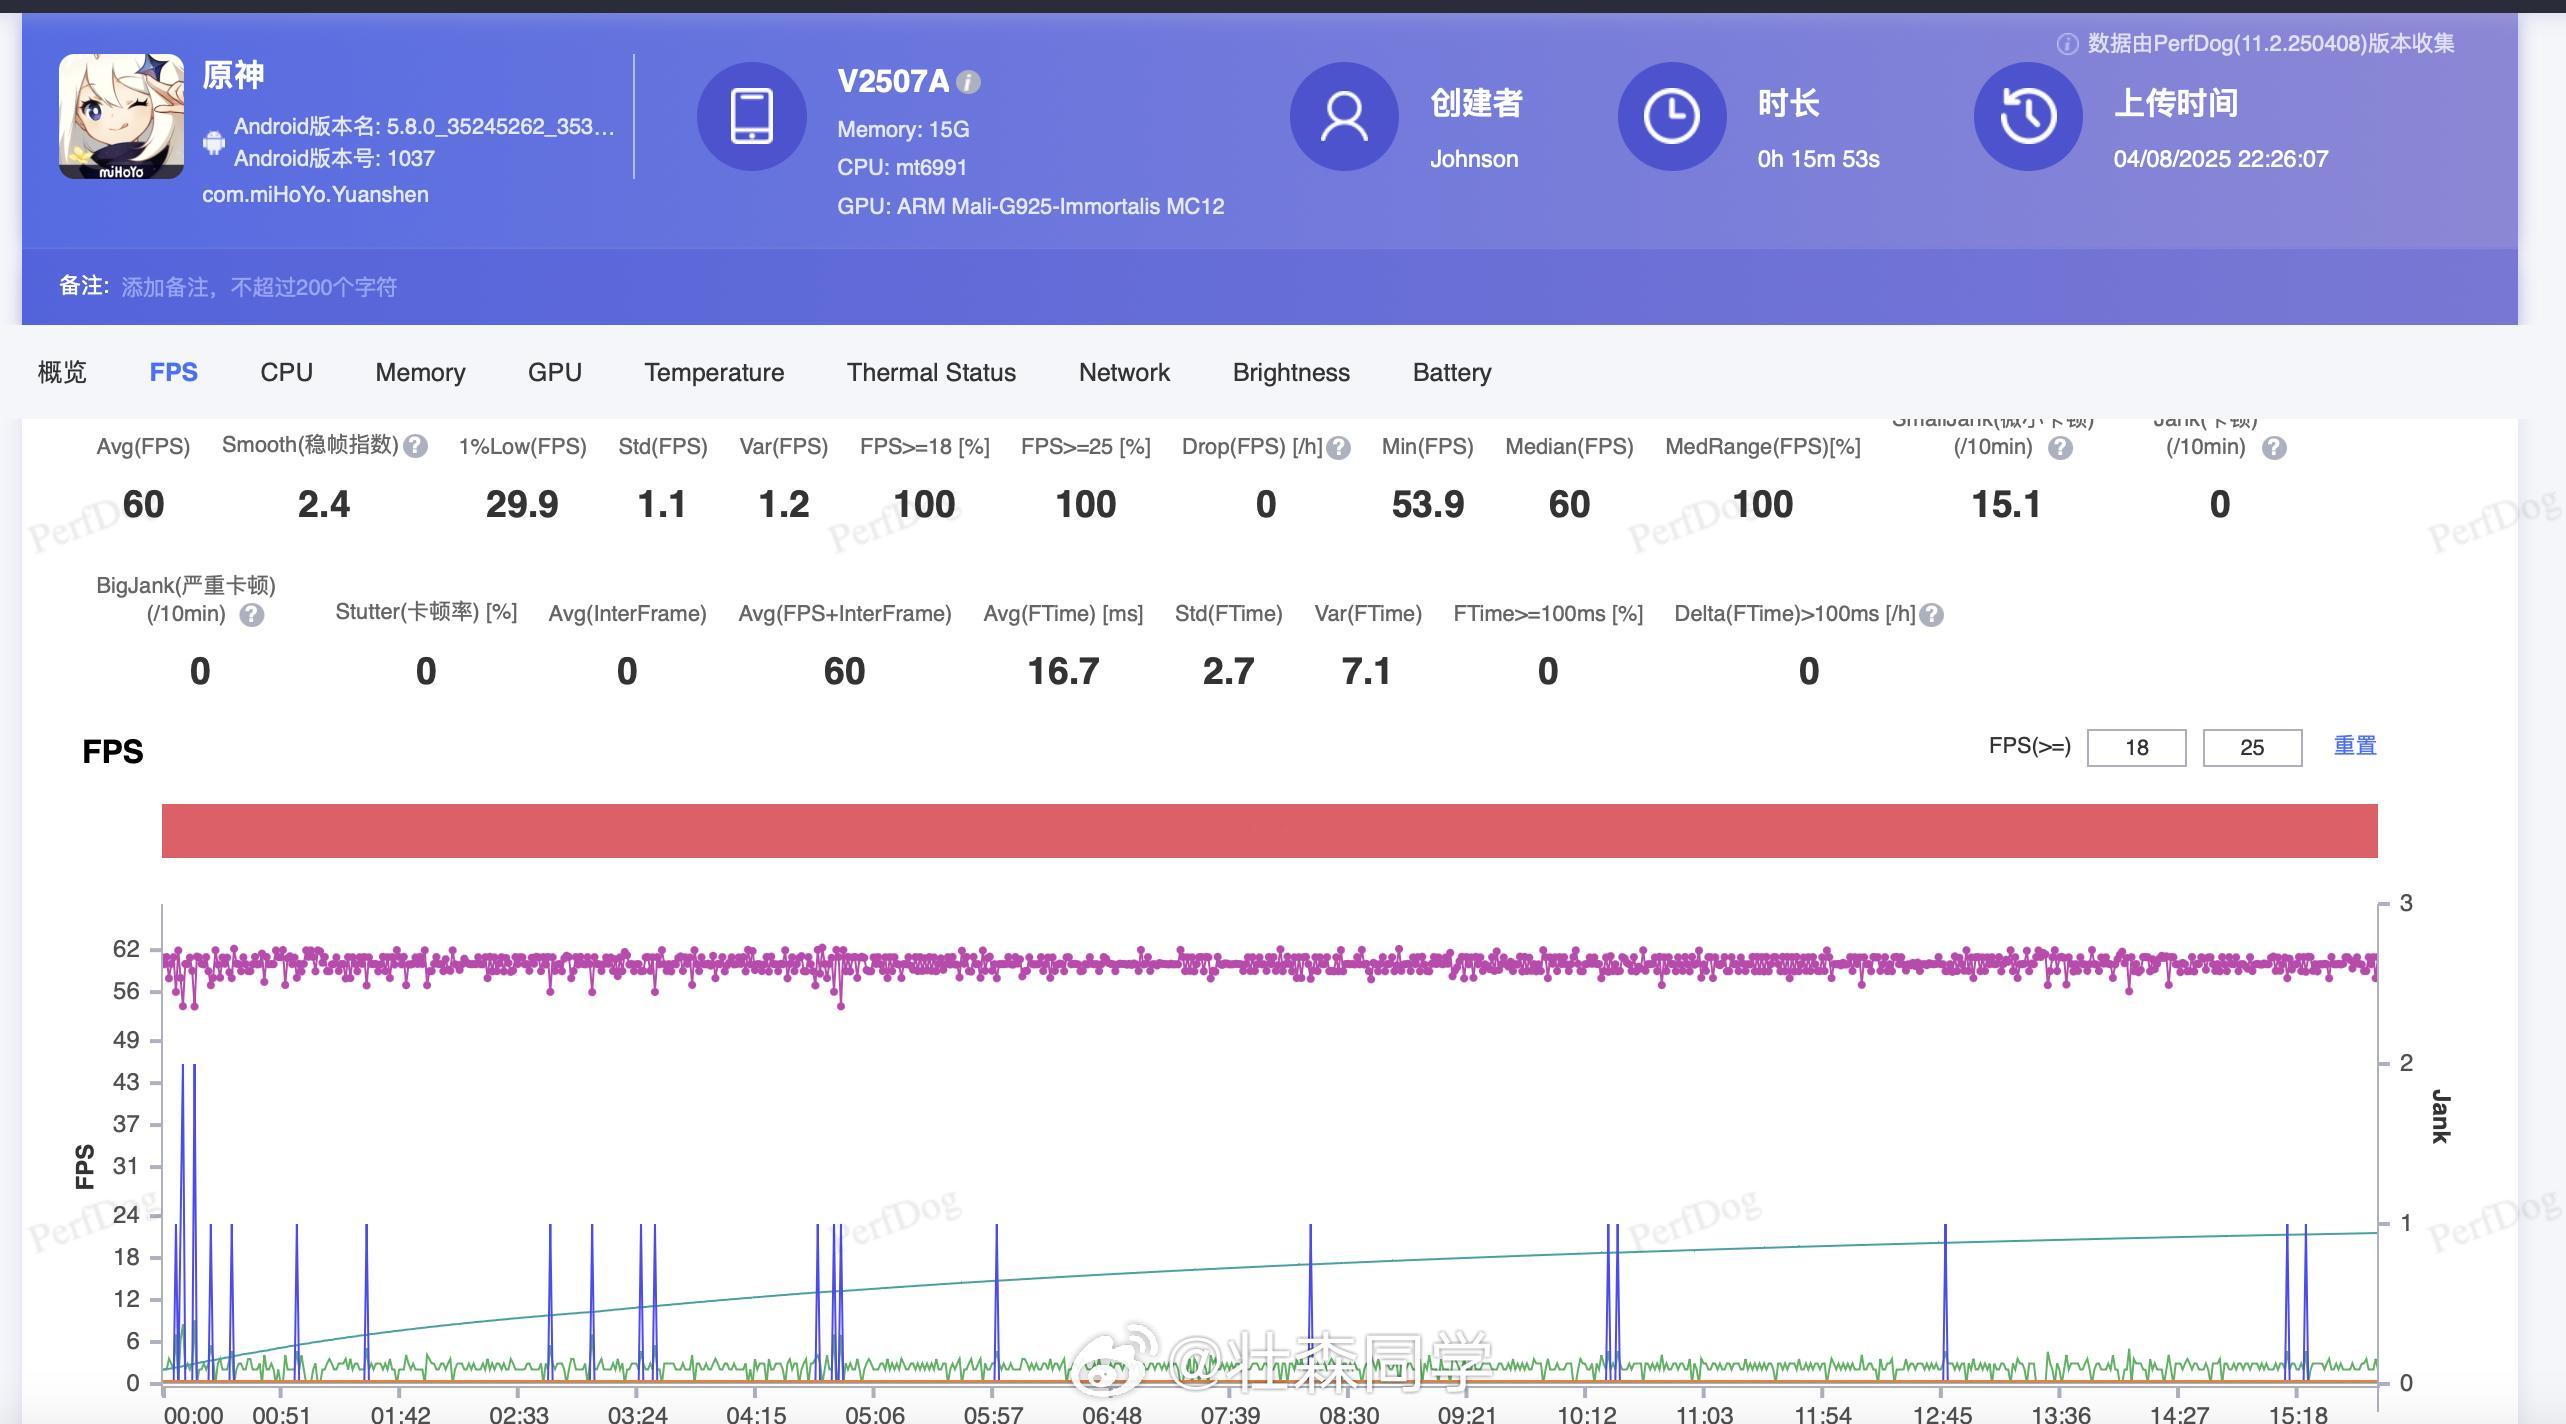Open the Jank (/10min) help icon
Screen dimensions: 2566x1424
(2274, 448)
